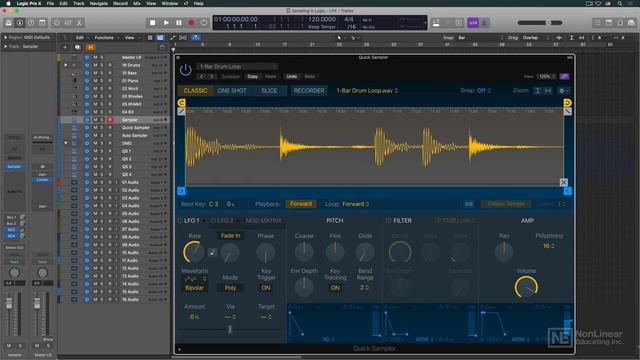Viewport: 640px width, 360px height.
Task: Click the Quick Sampler power button
Action: point(185,70)
